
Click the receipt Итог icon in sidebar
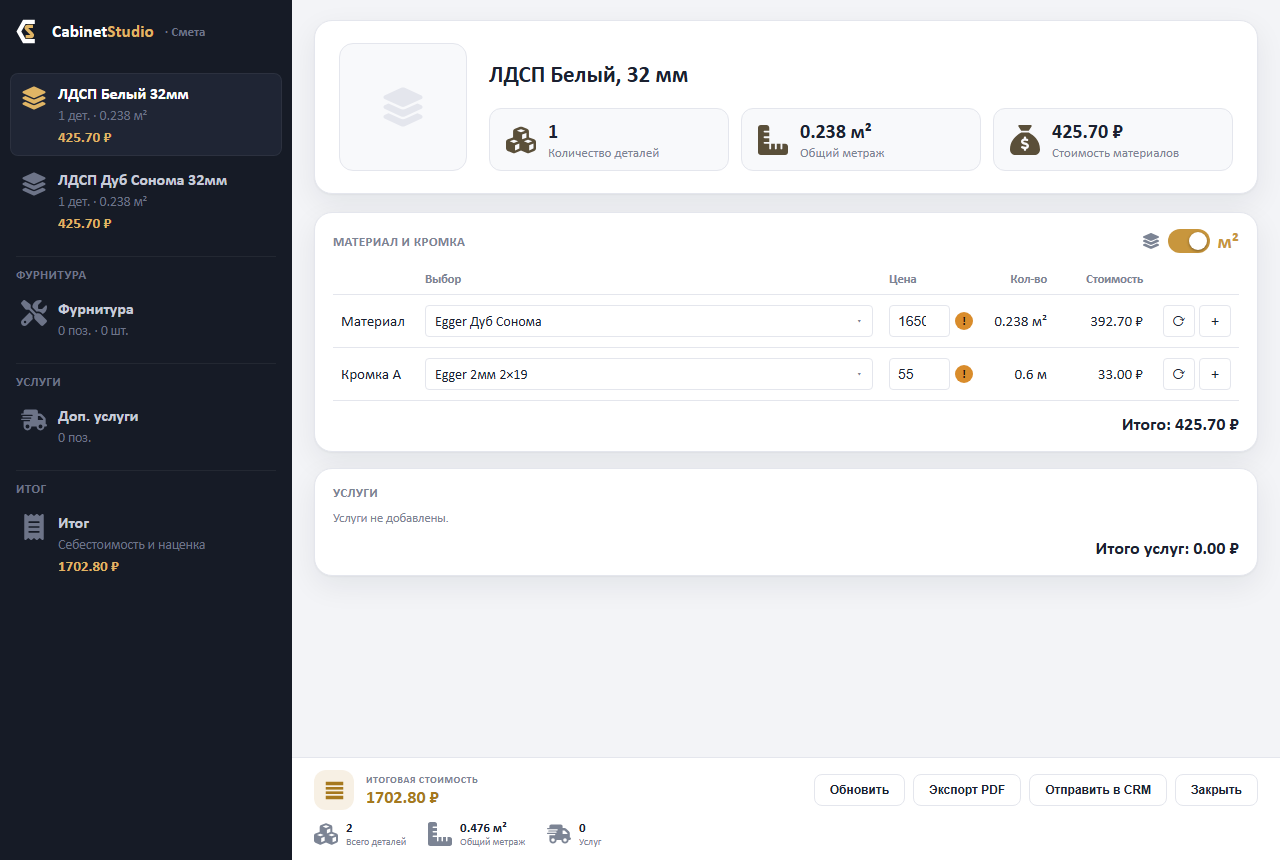pyautogui.click(x=34, y=527)
